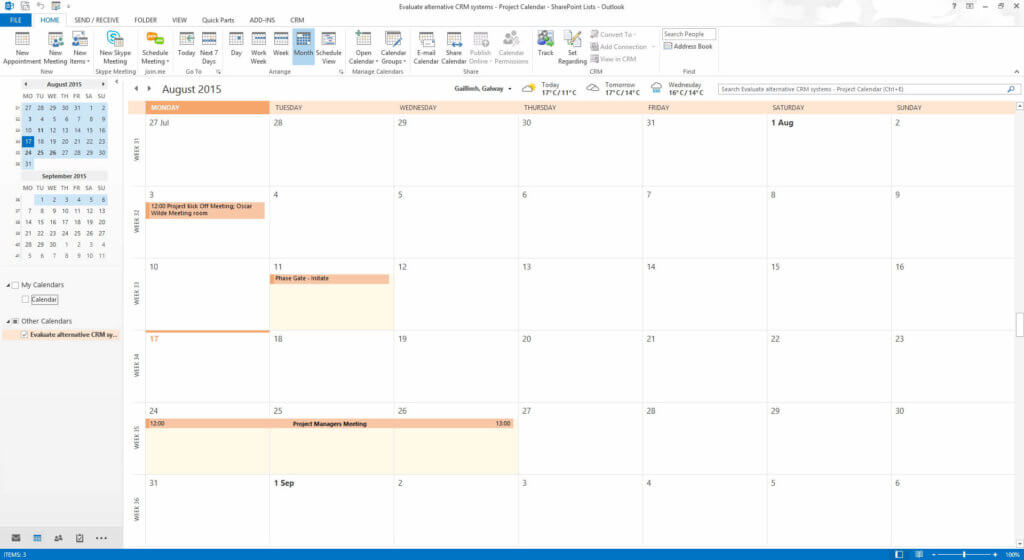Open Mail from the navigation bar

(13, 538)
